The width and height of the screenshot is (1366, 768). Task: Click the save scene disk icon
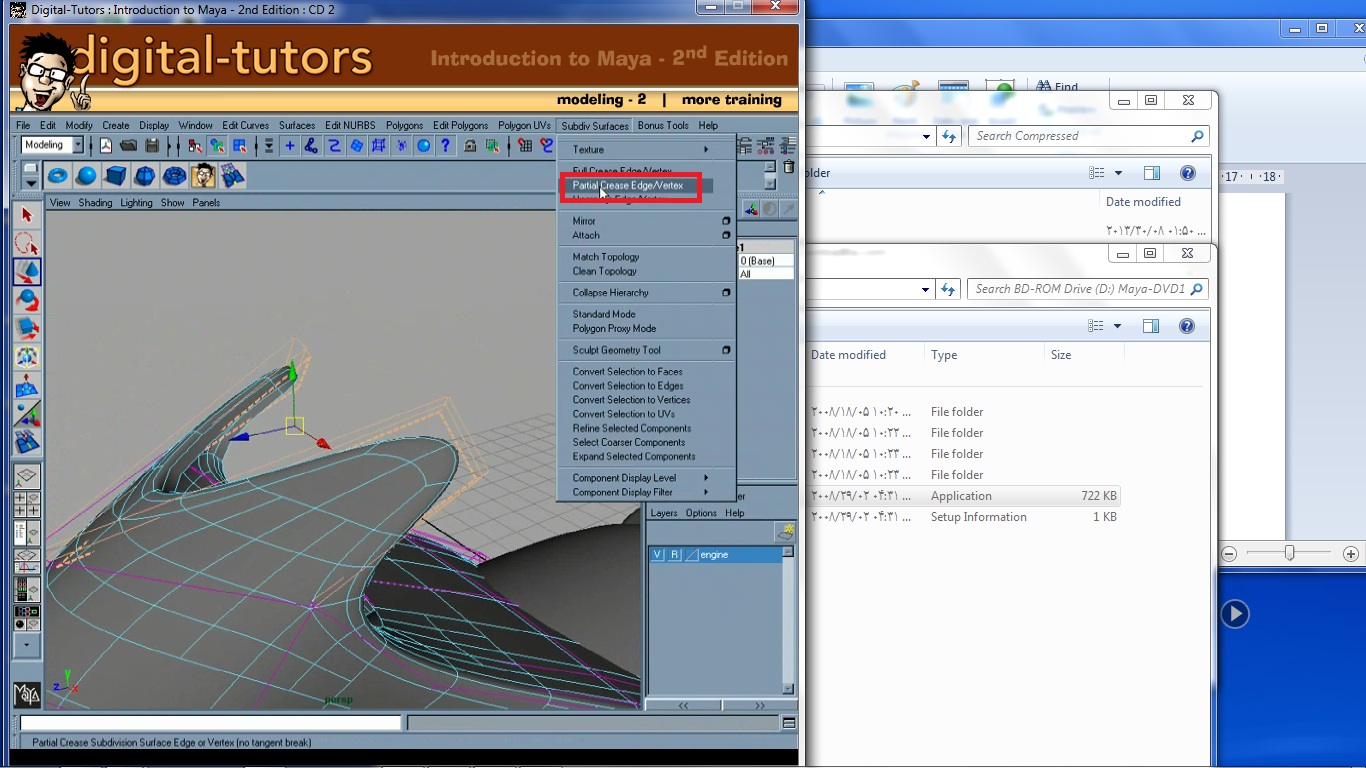(x=152, y=146)
